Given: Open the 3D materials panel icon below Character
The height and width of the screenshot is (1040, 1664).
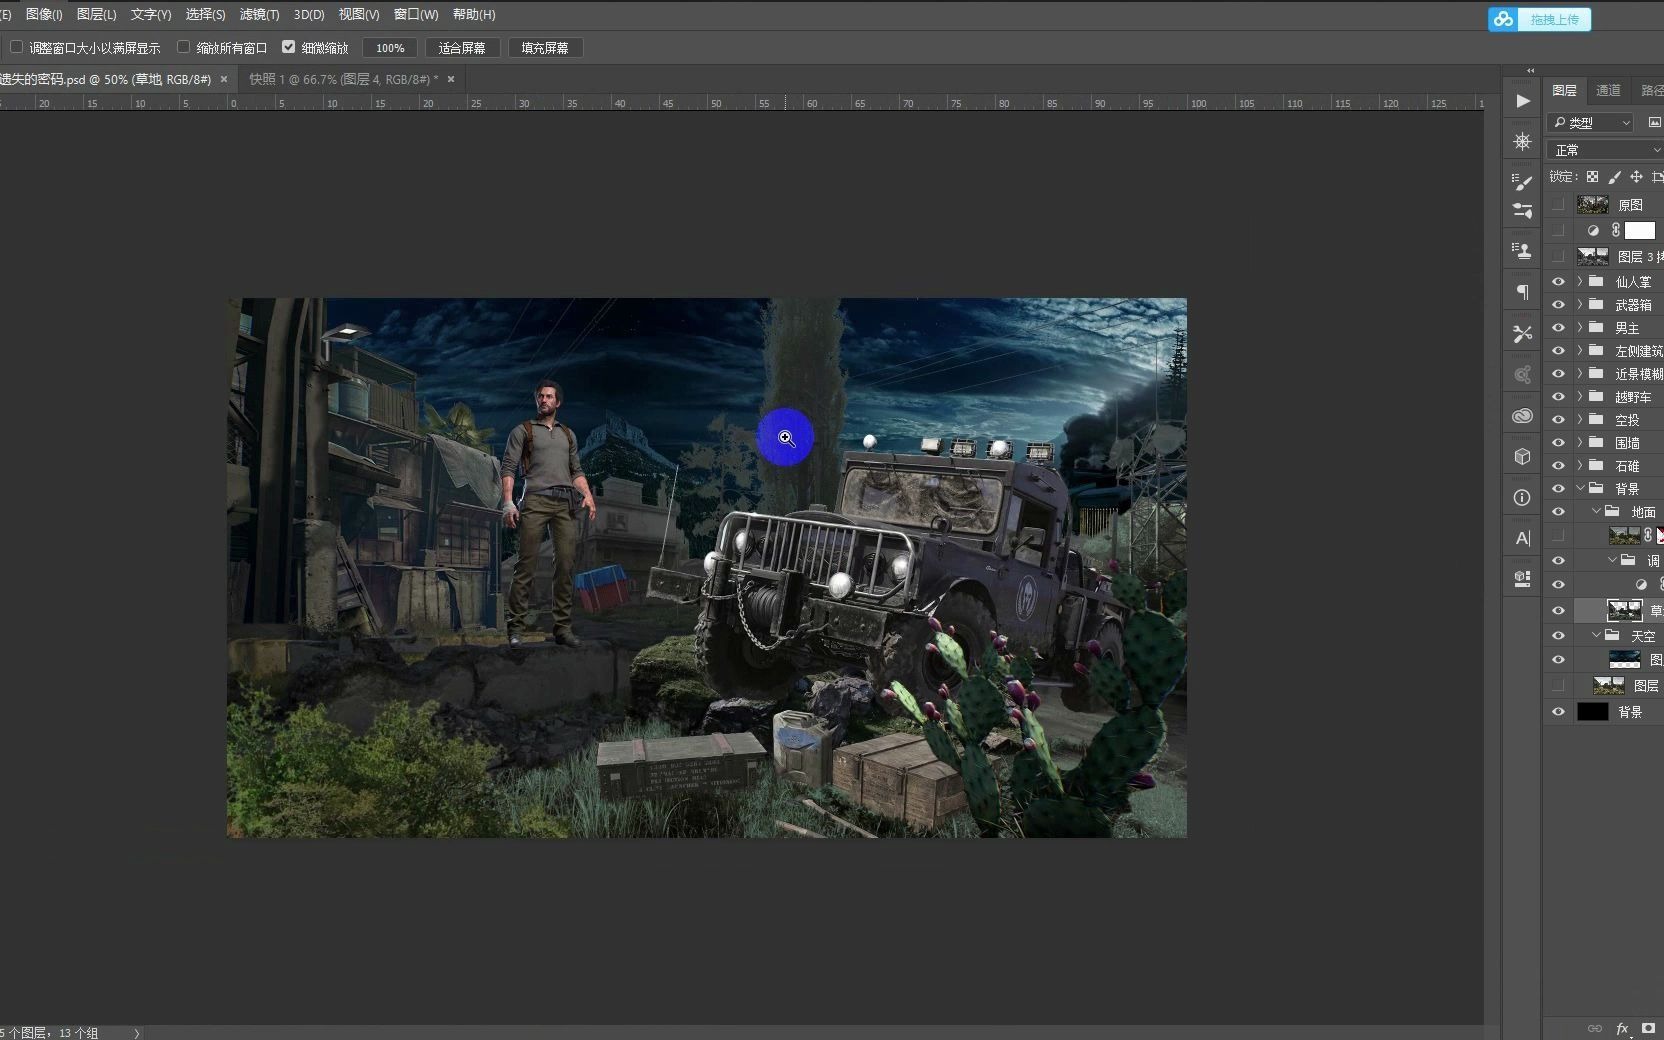Looking at the screenshot, I should pos(1522,578).
